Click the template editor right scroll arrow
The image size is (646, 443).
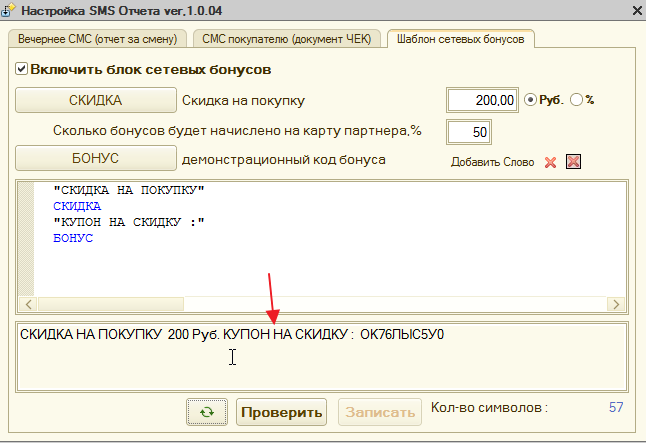(616, 304)
